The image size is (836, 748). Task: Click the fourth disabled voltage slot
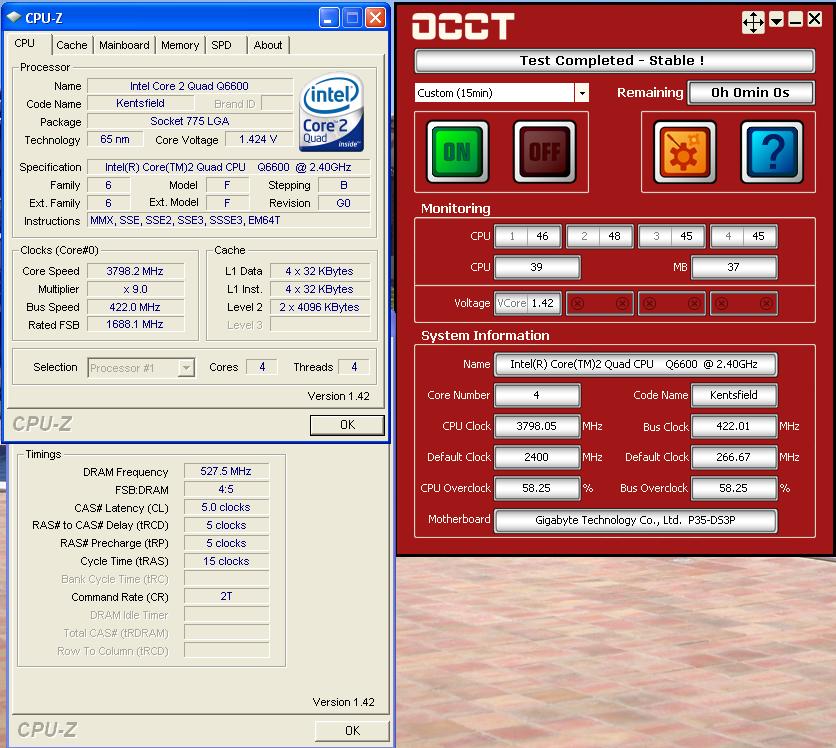744,303
